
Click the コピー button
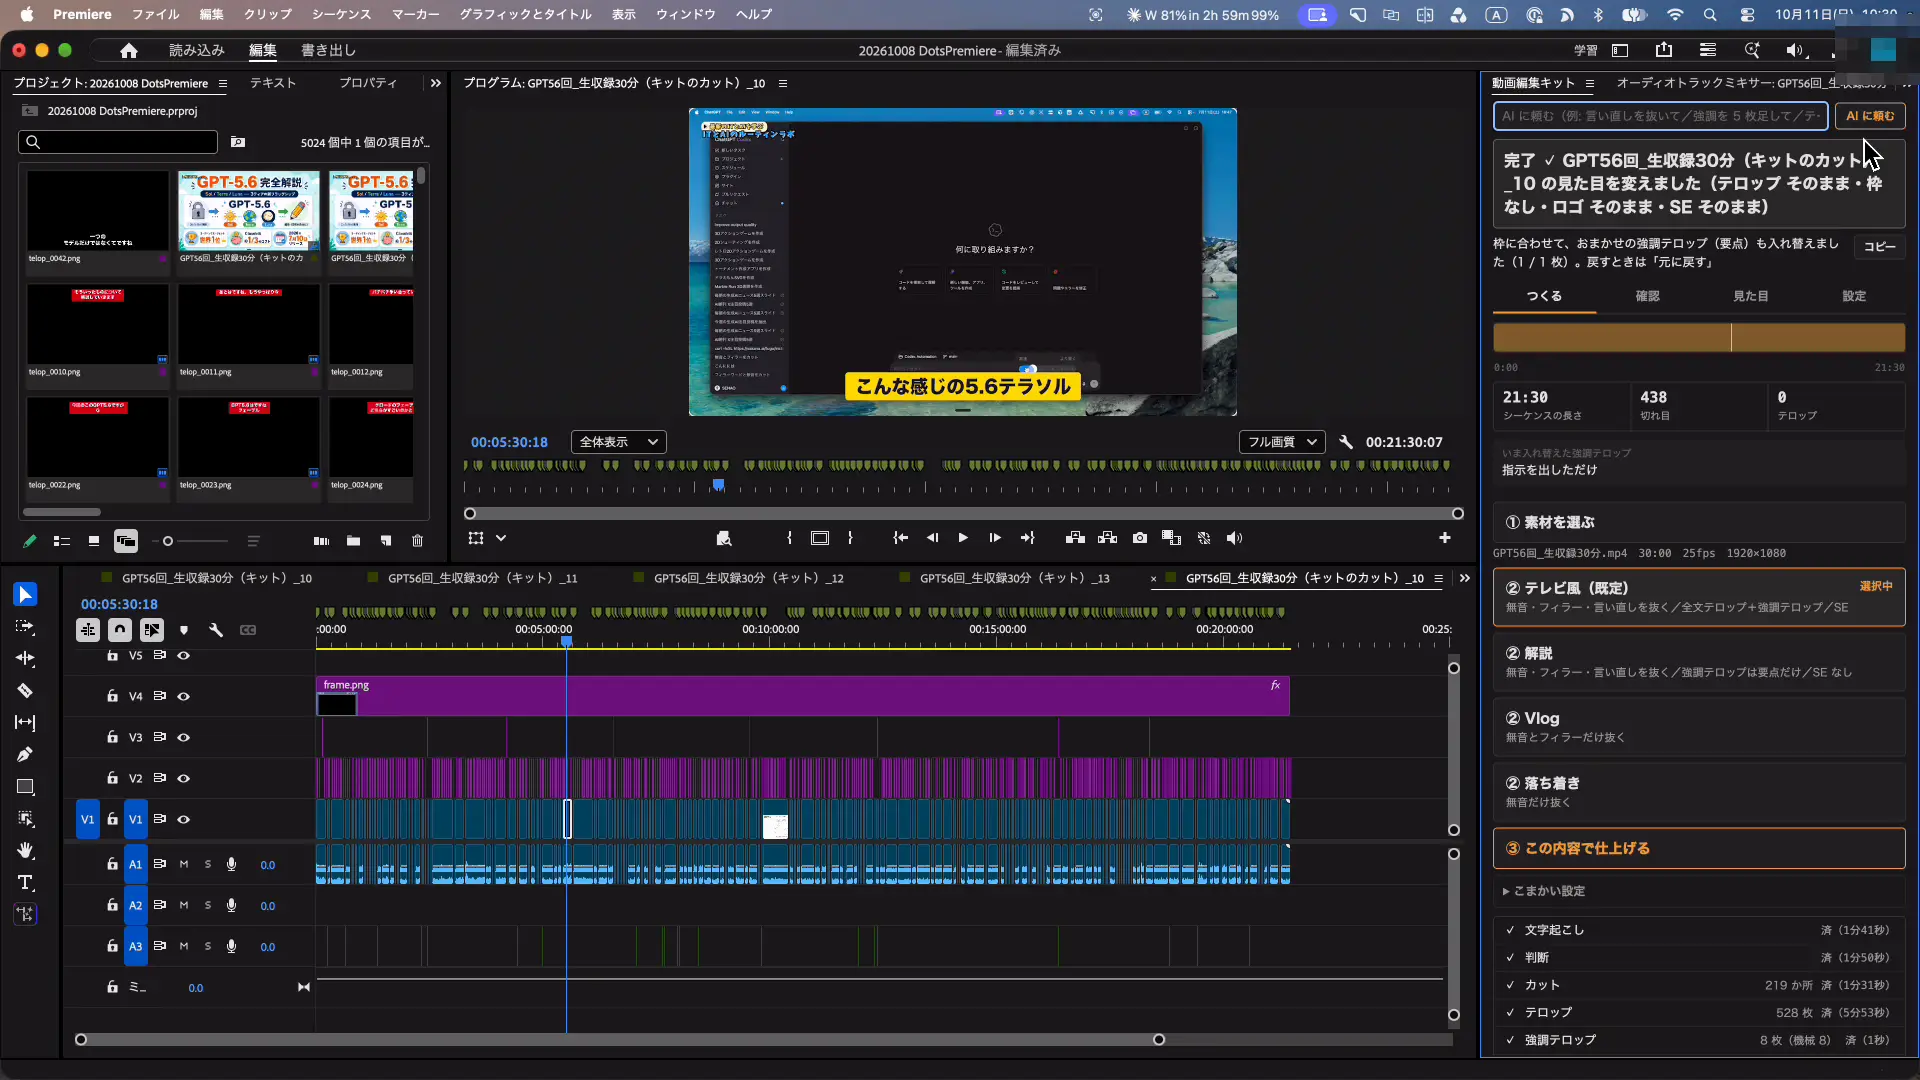1879,247
